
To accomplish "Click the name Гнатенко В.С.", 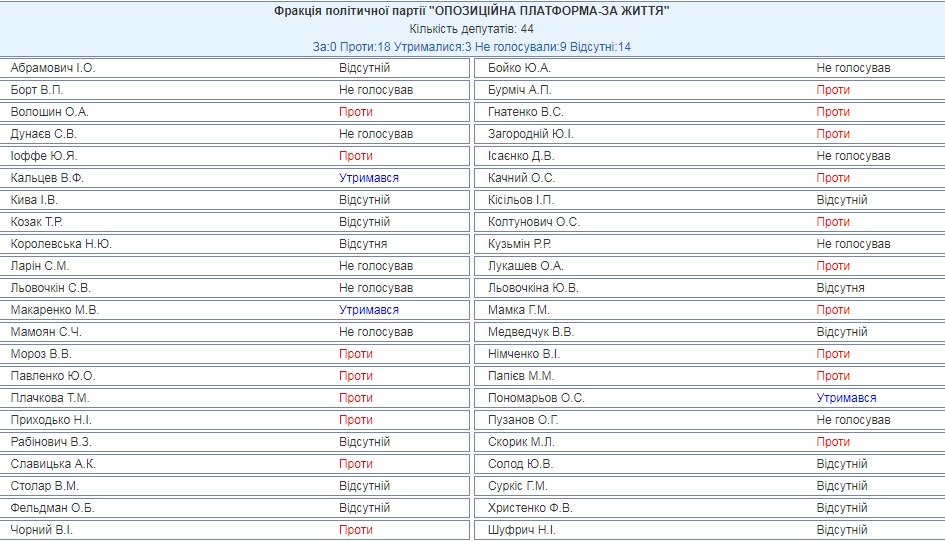I will pos(526,112).
